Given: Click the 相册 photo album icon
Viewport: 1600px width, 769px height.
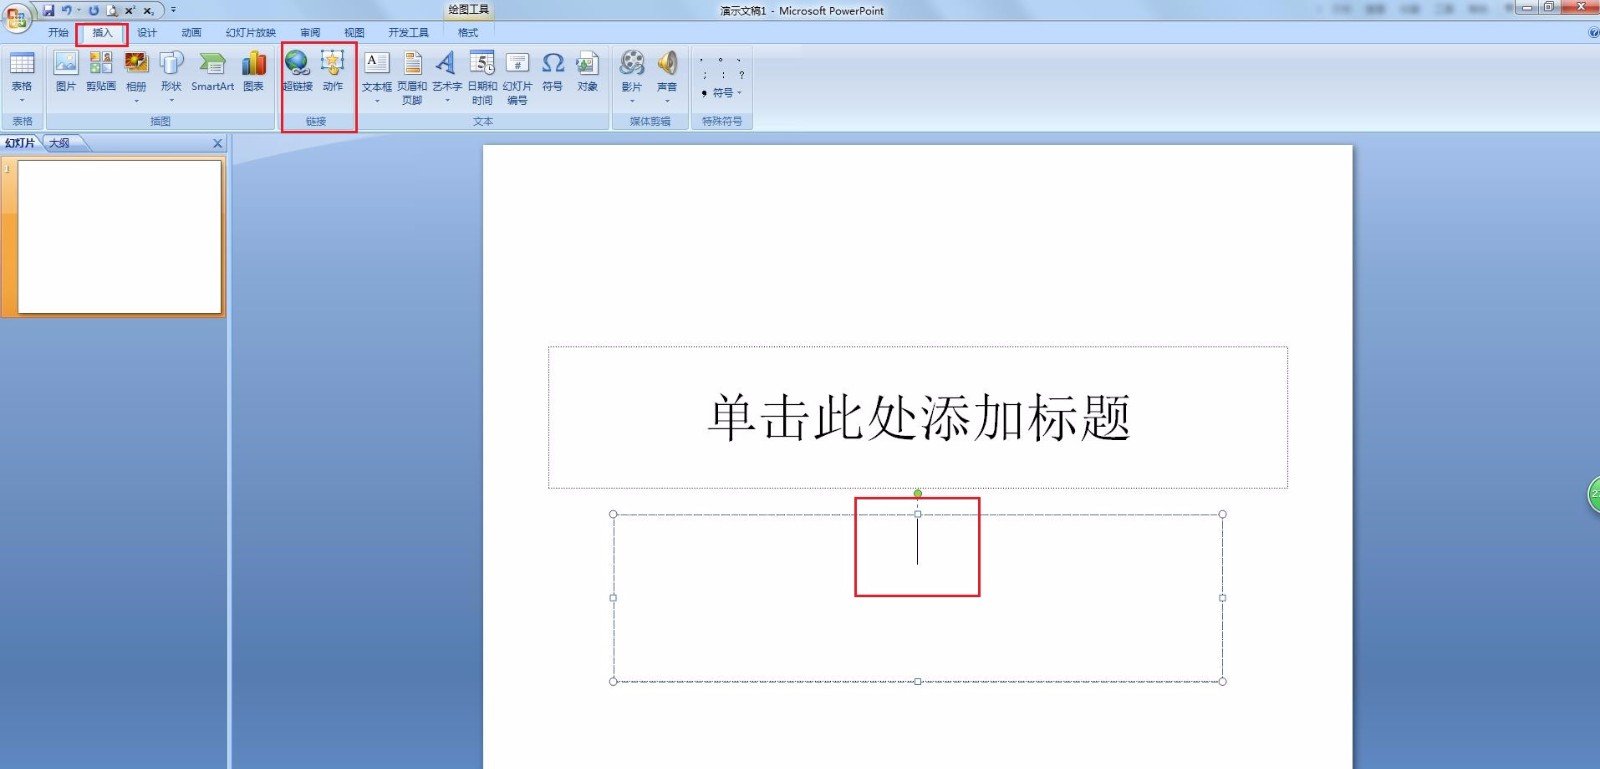Looking at the screenshot, I should point(136,63).
